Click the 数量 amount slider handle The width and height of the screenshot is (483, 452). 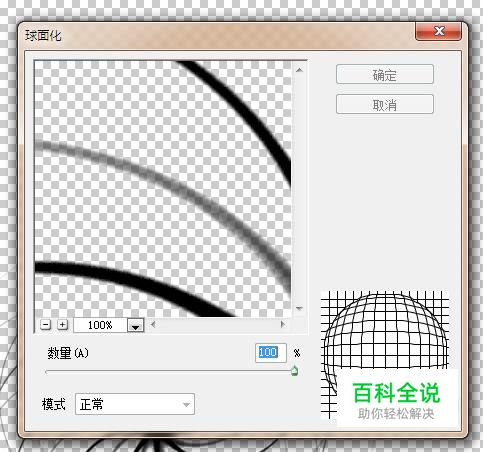294,370
